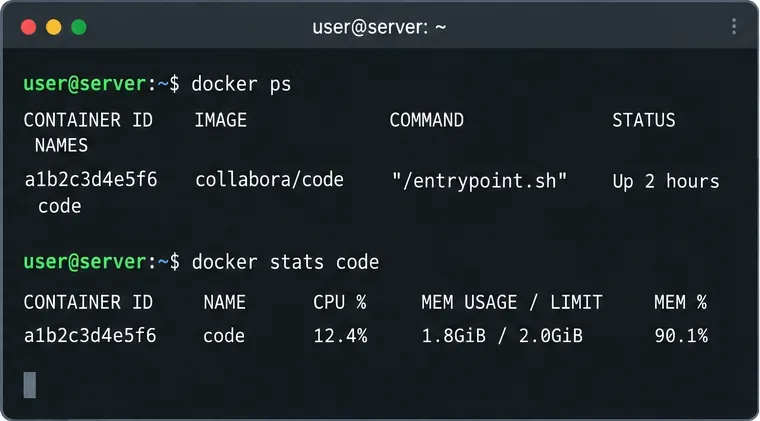
Task: Click CONTAINER ID header in docker ps output
Action: [88, 120]
